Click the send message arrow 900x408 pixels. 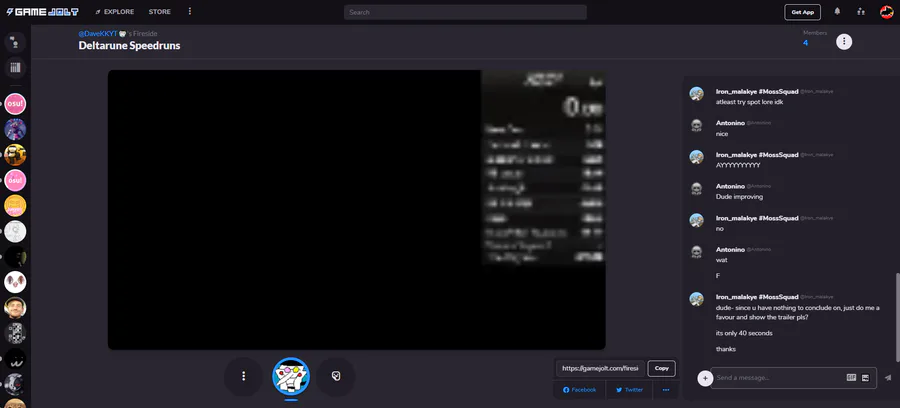tap(888, 378)
